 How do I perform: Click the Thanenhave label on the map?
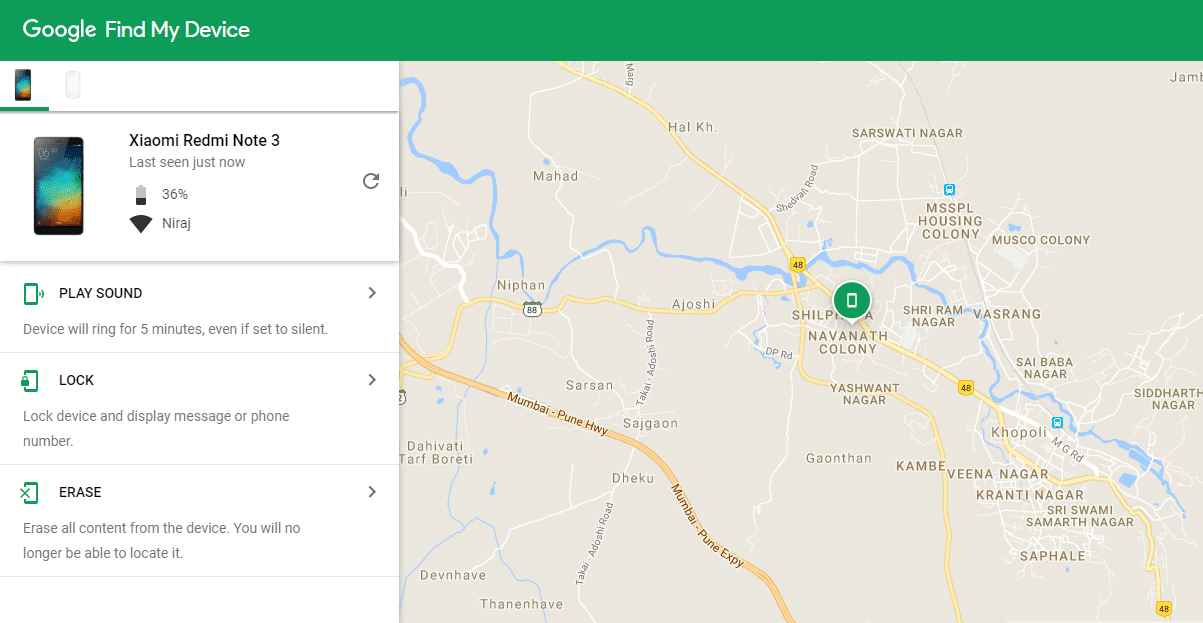[521, 604]
